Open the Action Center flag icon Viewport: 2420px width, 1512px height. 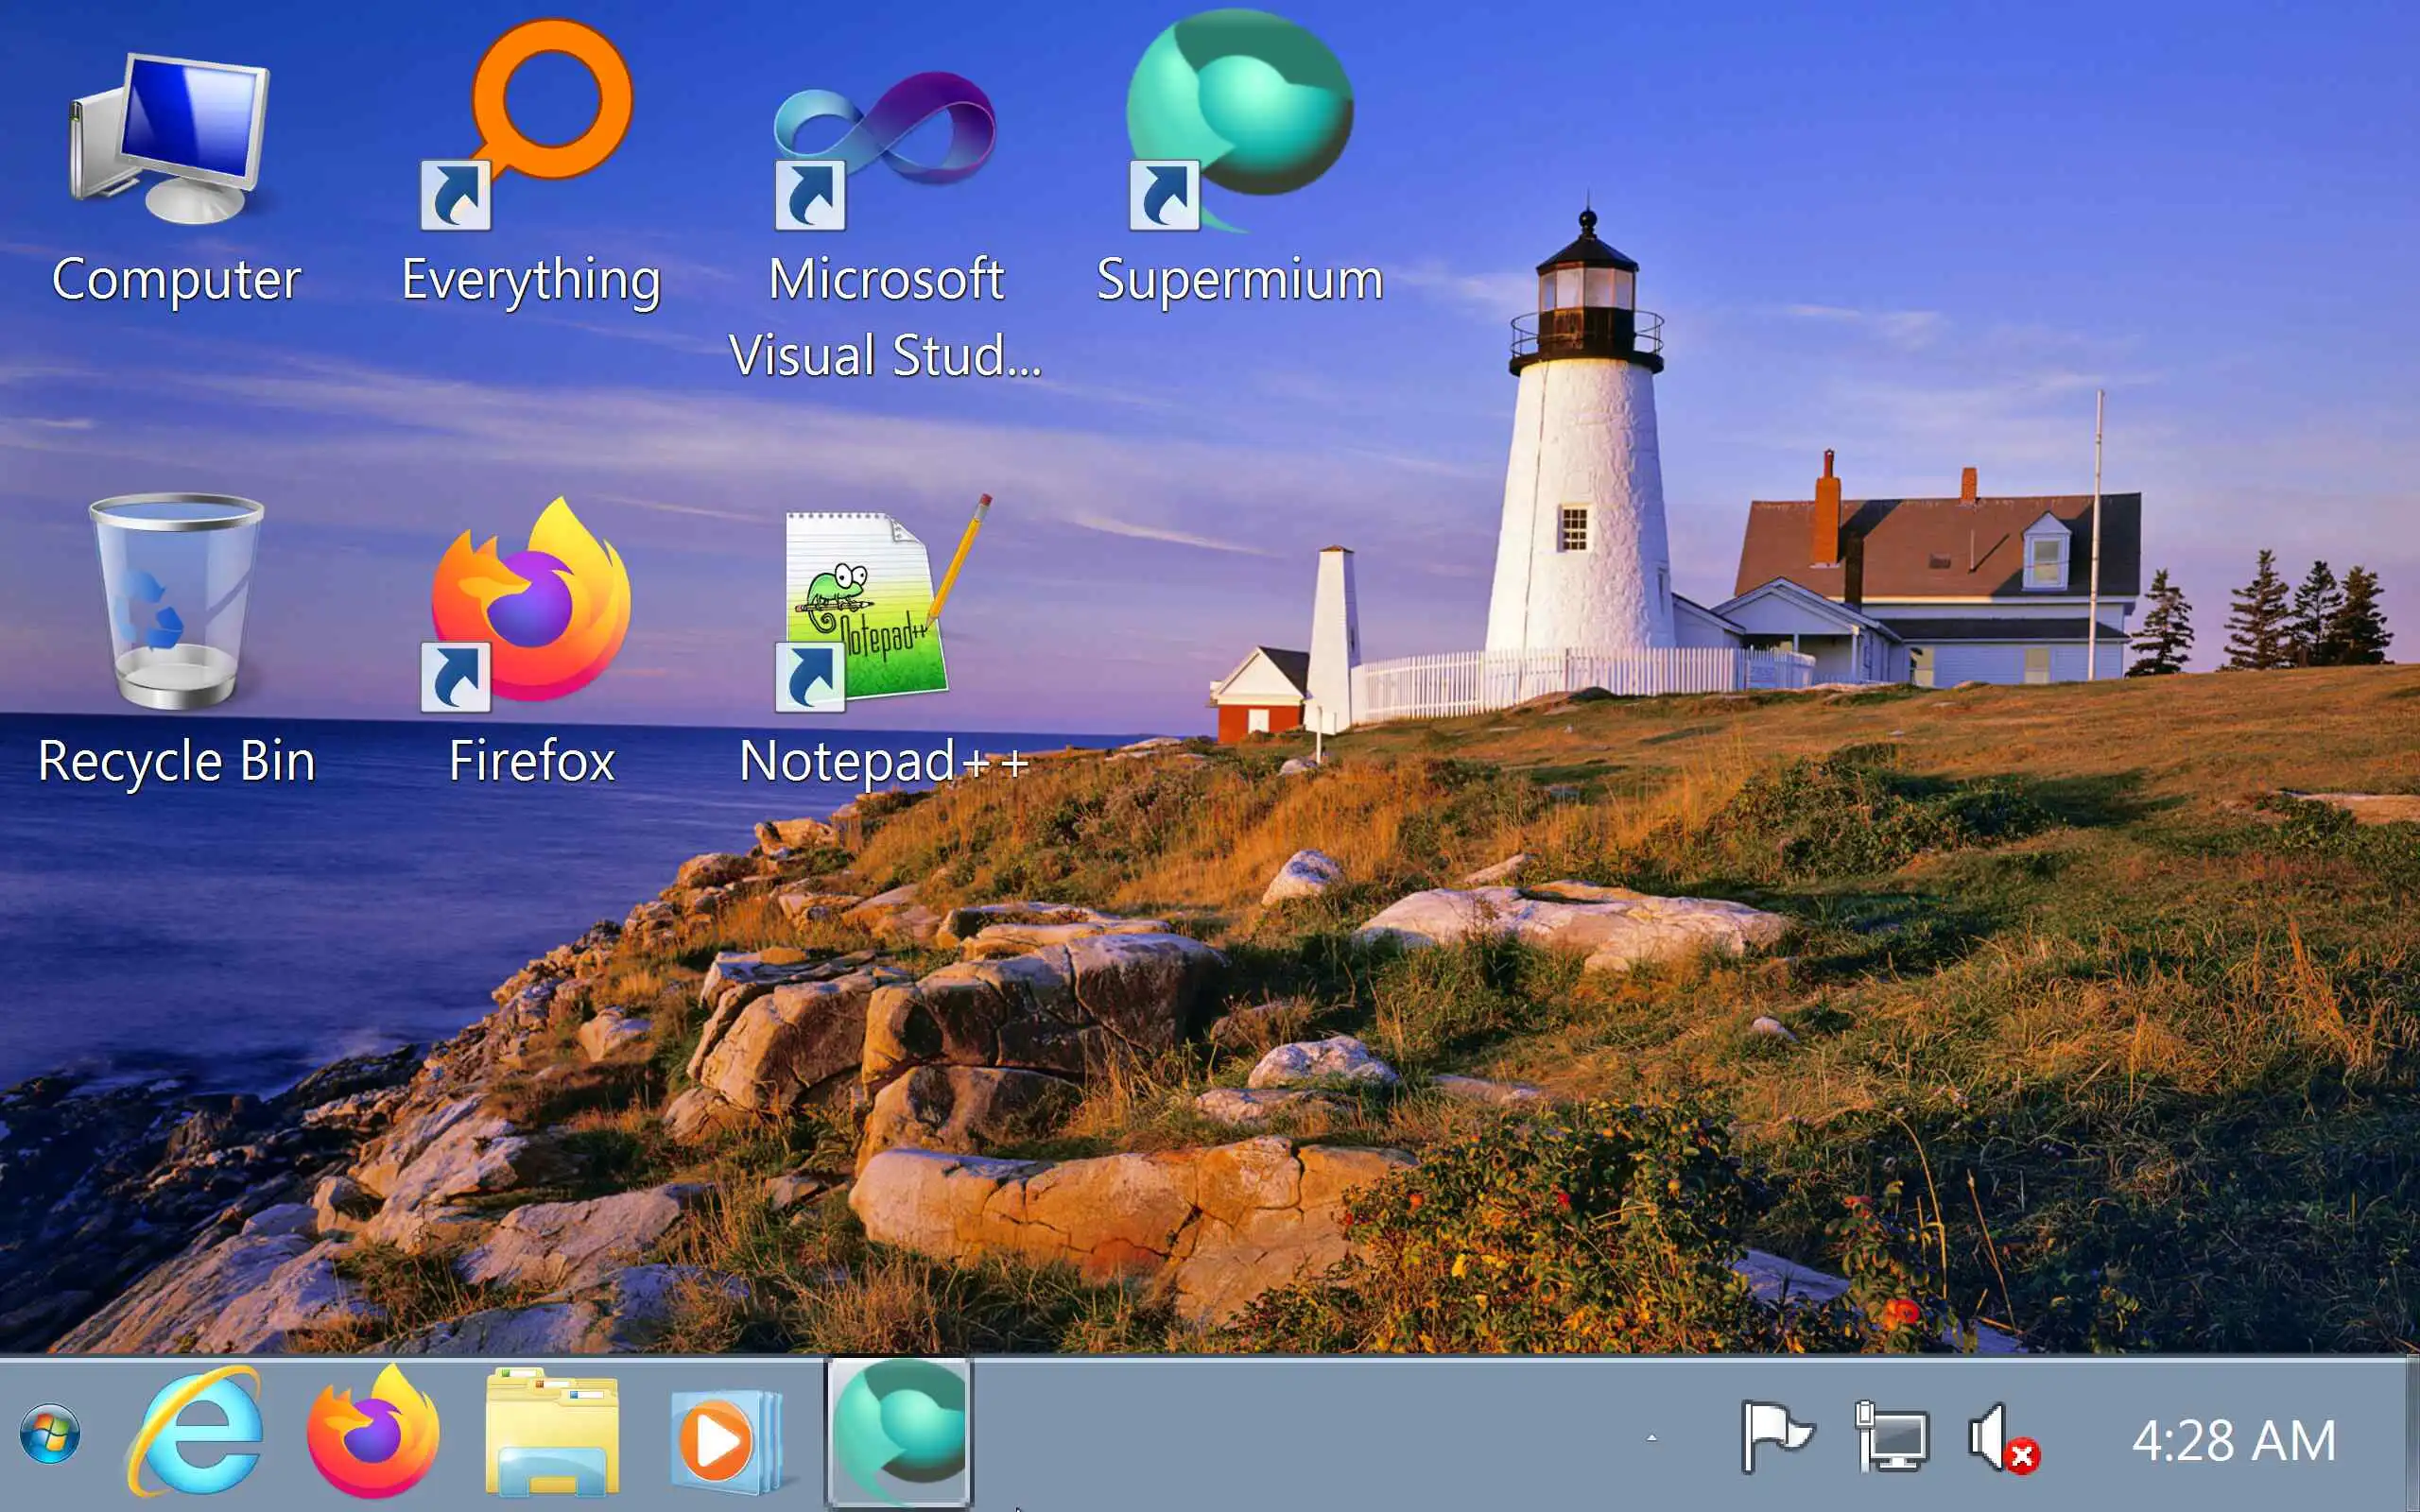point(1776,1436)
